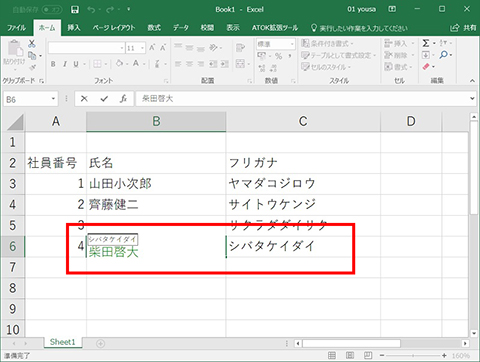
Task: Open Customize Quick Access Toolbar dropdown
Action: pyautogui.click(x=129, y=9)
